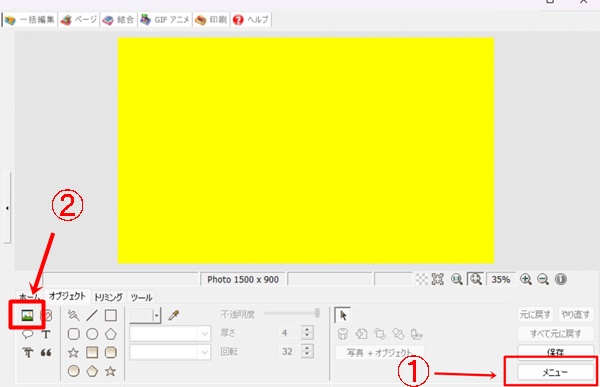
Task: Click the 不透明度 opacity slider
Action: click(292, 314)
